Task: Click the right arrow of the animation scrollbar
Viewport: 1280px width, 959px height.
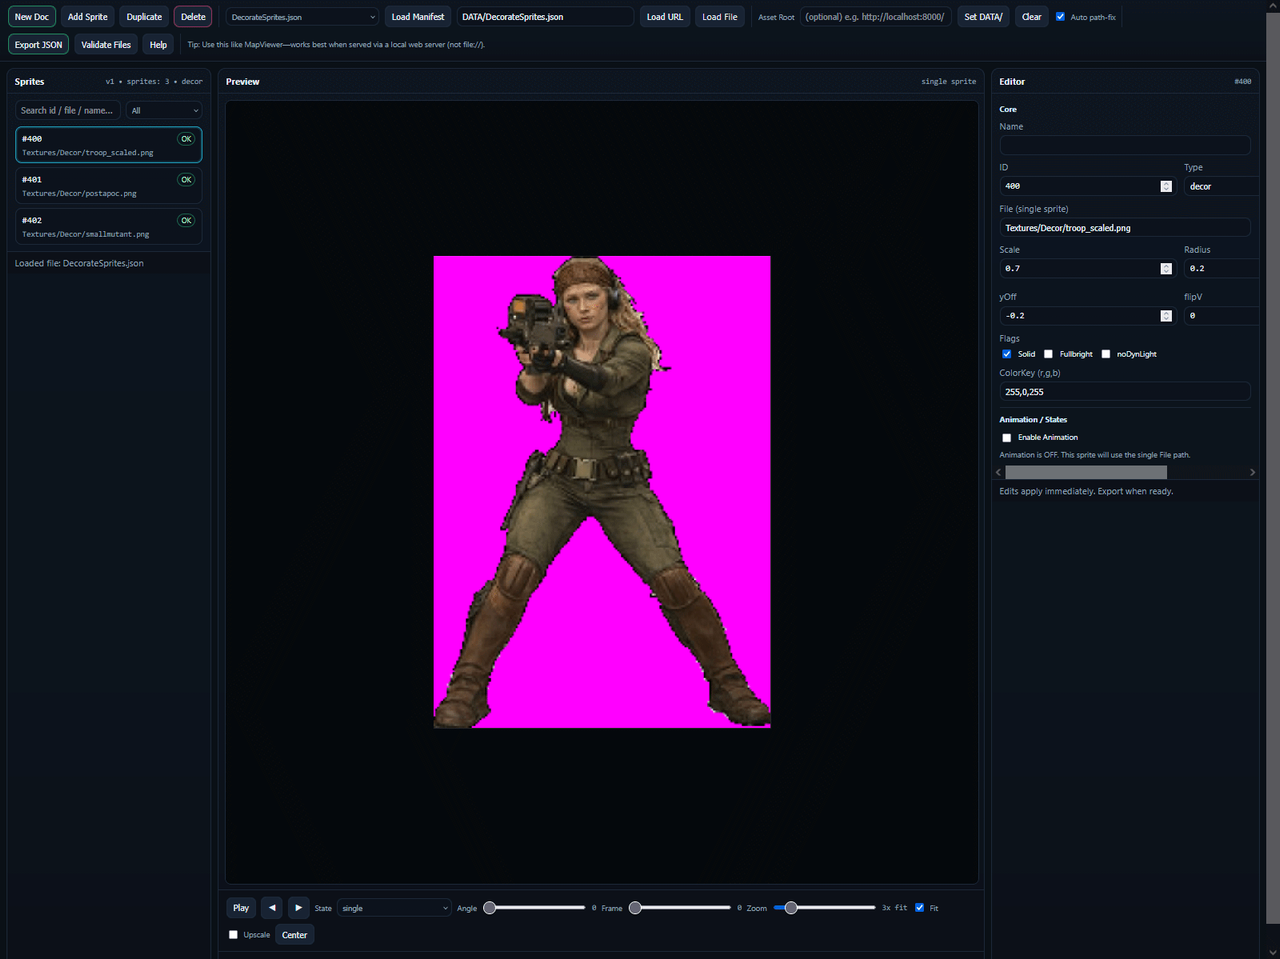Action: click(1252, 471)
